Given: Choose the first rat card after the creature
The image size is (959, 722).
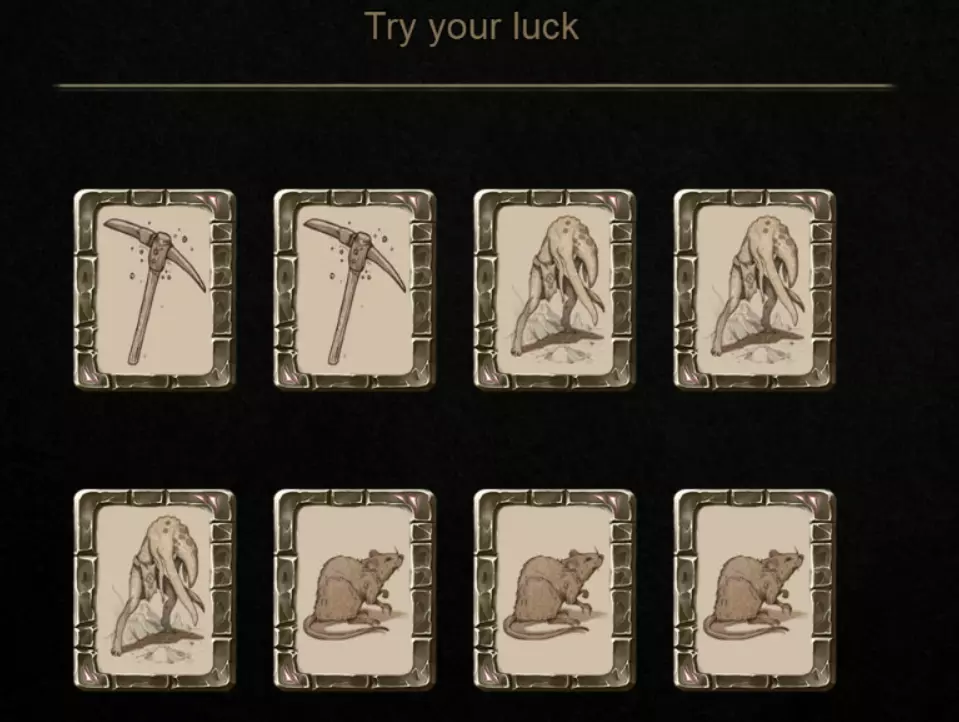Looking at the screenshot, I should 354,590.
